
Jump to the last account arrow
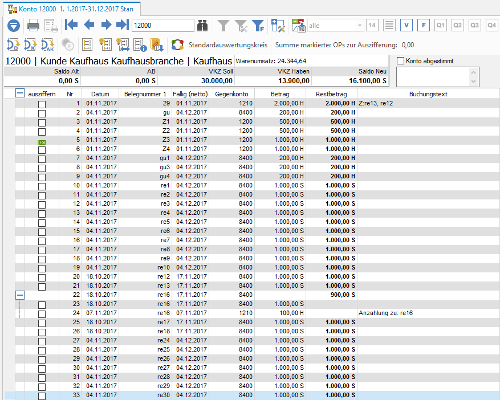[x=122, y=25]
